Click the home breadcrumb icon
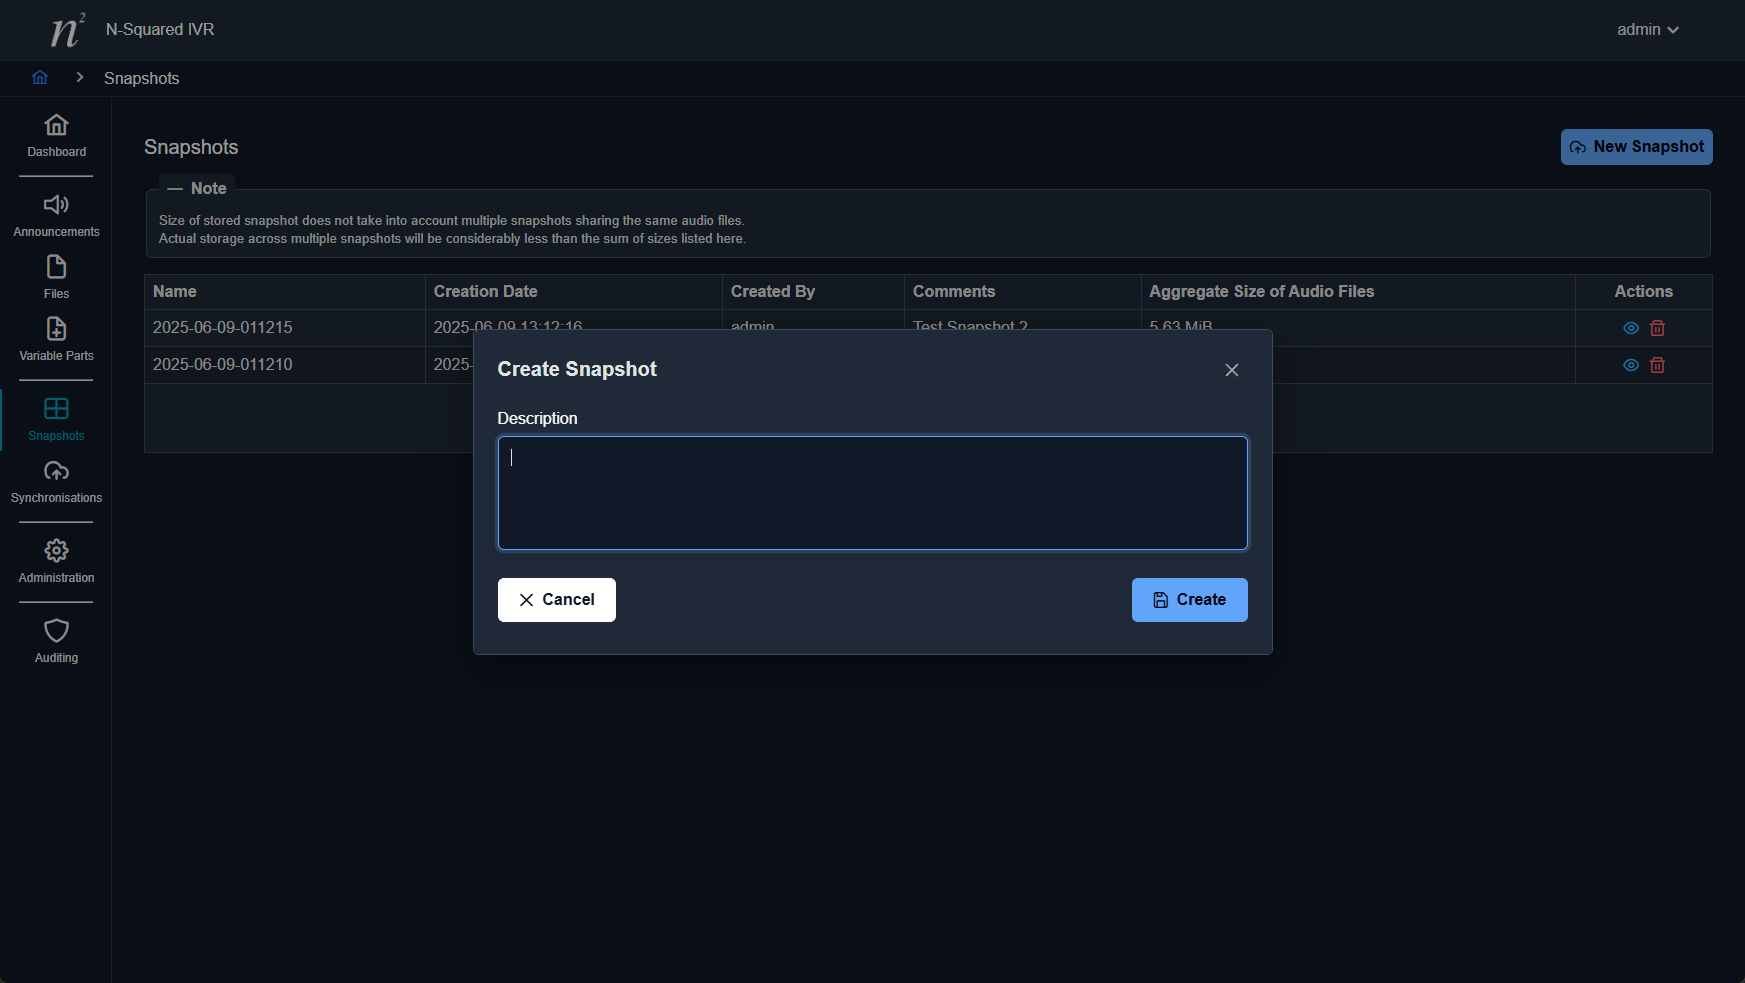 pos(40,78)
